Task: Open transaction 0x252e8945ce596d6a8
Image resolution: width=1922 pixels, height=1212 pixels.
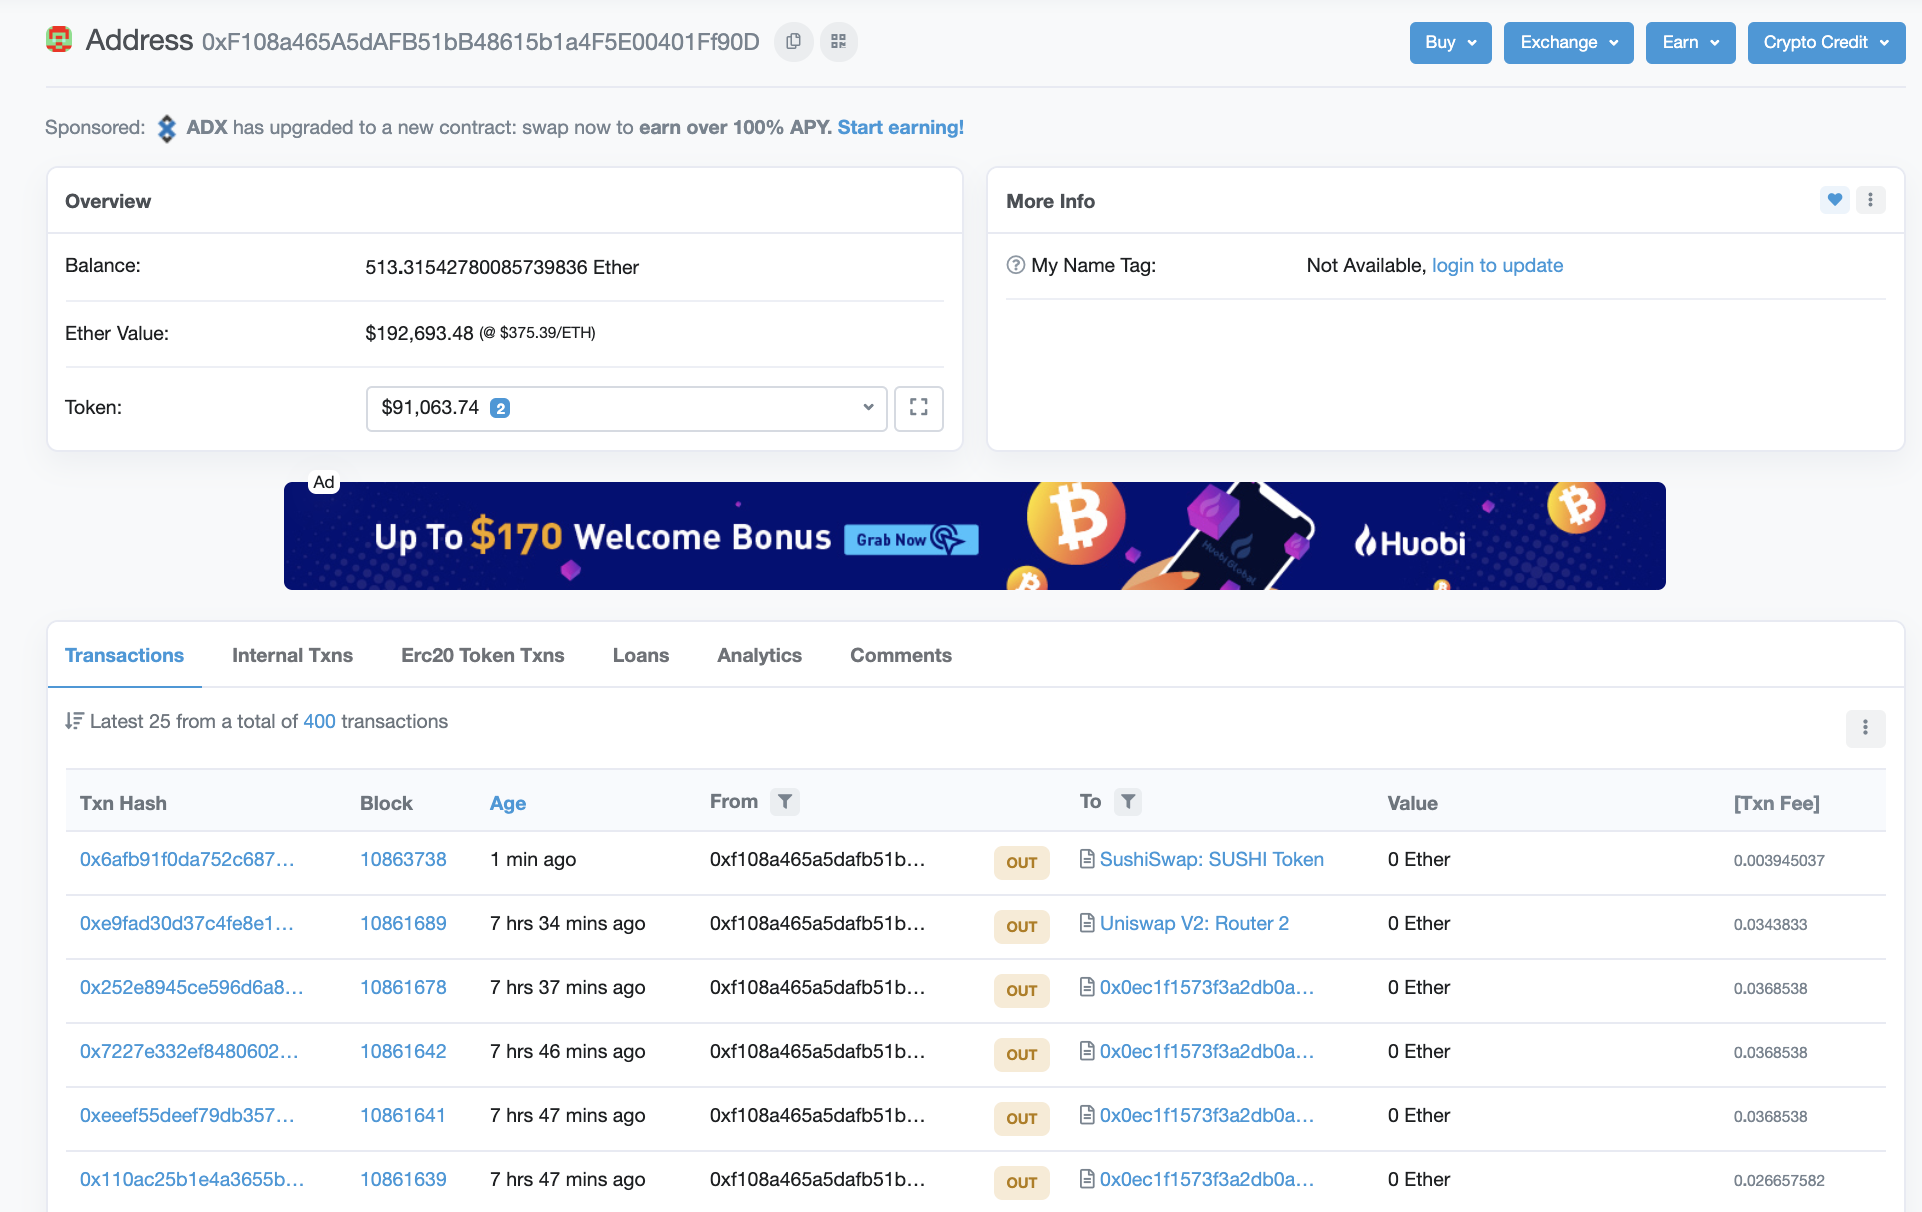Action: [x=191, y=987]
